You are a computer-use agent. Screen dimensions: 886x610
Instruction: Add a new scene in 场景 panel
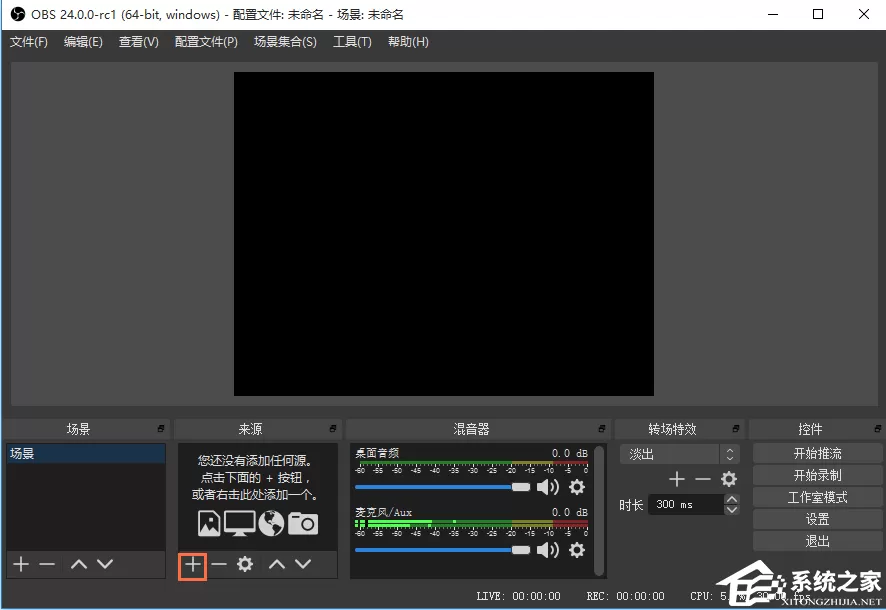click(x=21, y=564)
